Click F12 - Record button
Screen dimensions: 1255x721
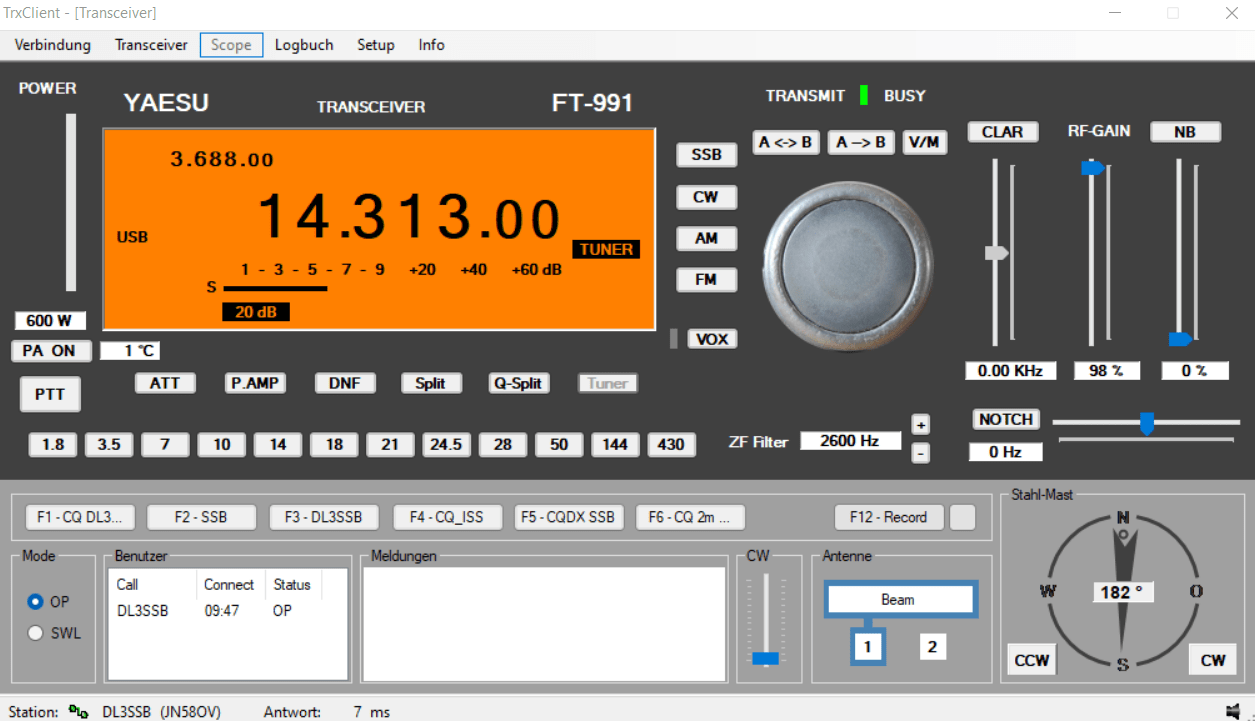coord(889,517)
